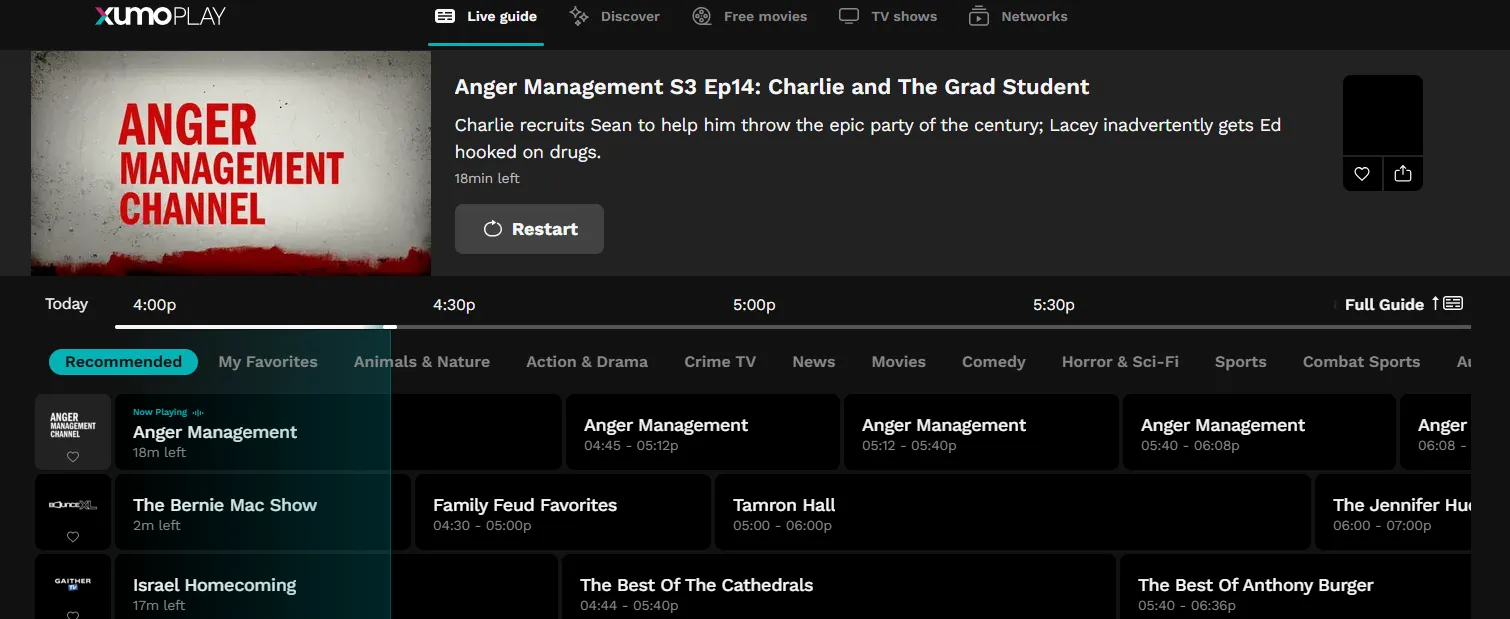The image size is (1510, 619).
Task: Favorite the Anger Management Channel in guide
Action: point(73,457)
